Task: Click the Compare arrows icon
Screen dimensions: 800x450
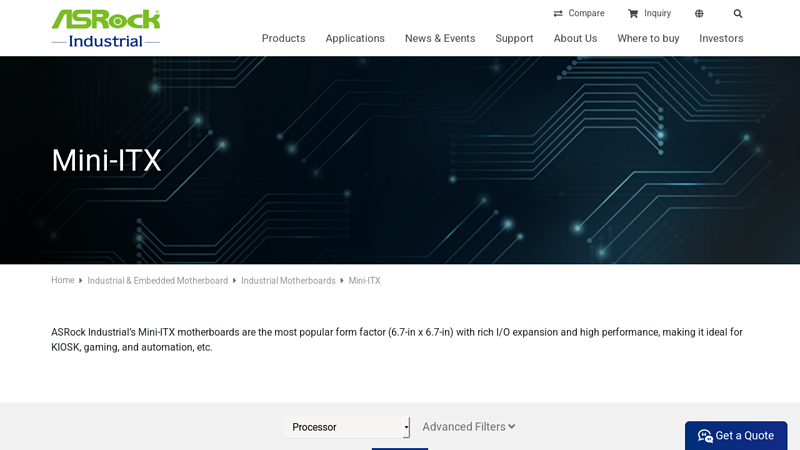Action: pos(558,14)
